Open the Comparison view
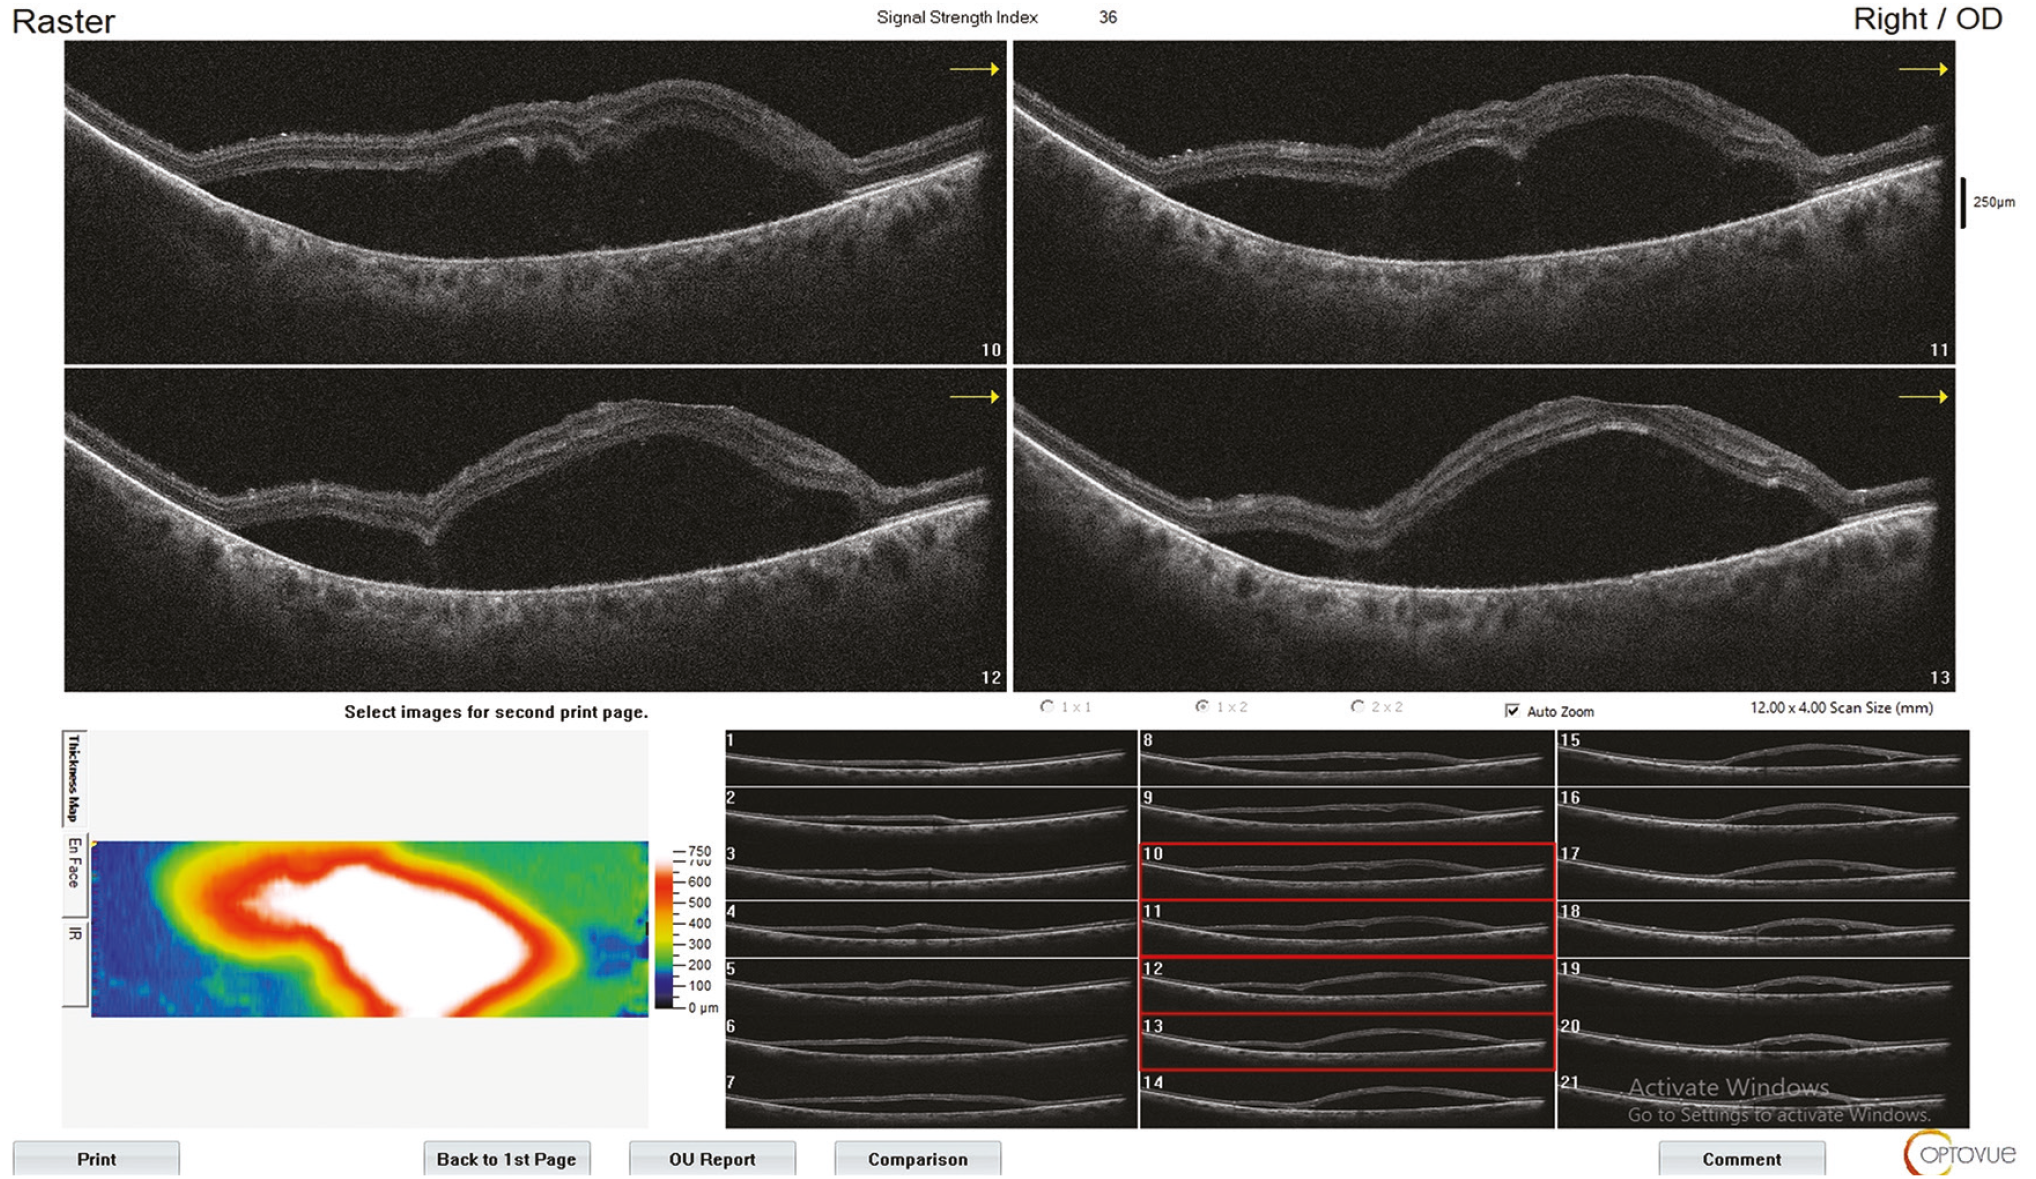 pyautogui.click(x=917, y=1158)
